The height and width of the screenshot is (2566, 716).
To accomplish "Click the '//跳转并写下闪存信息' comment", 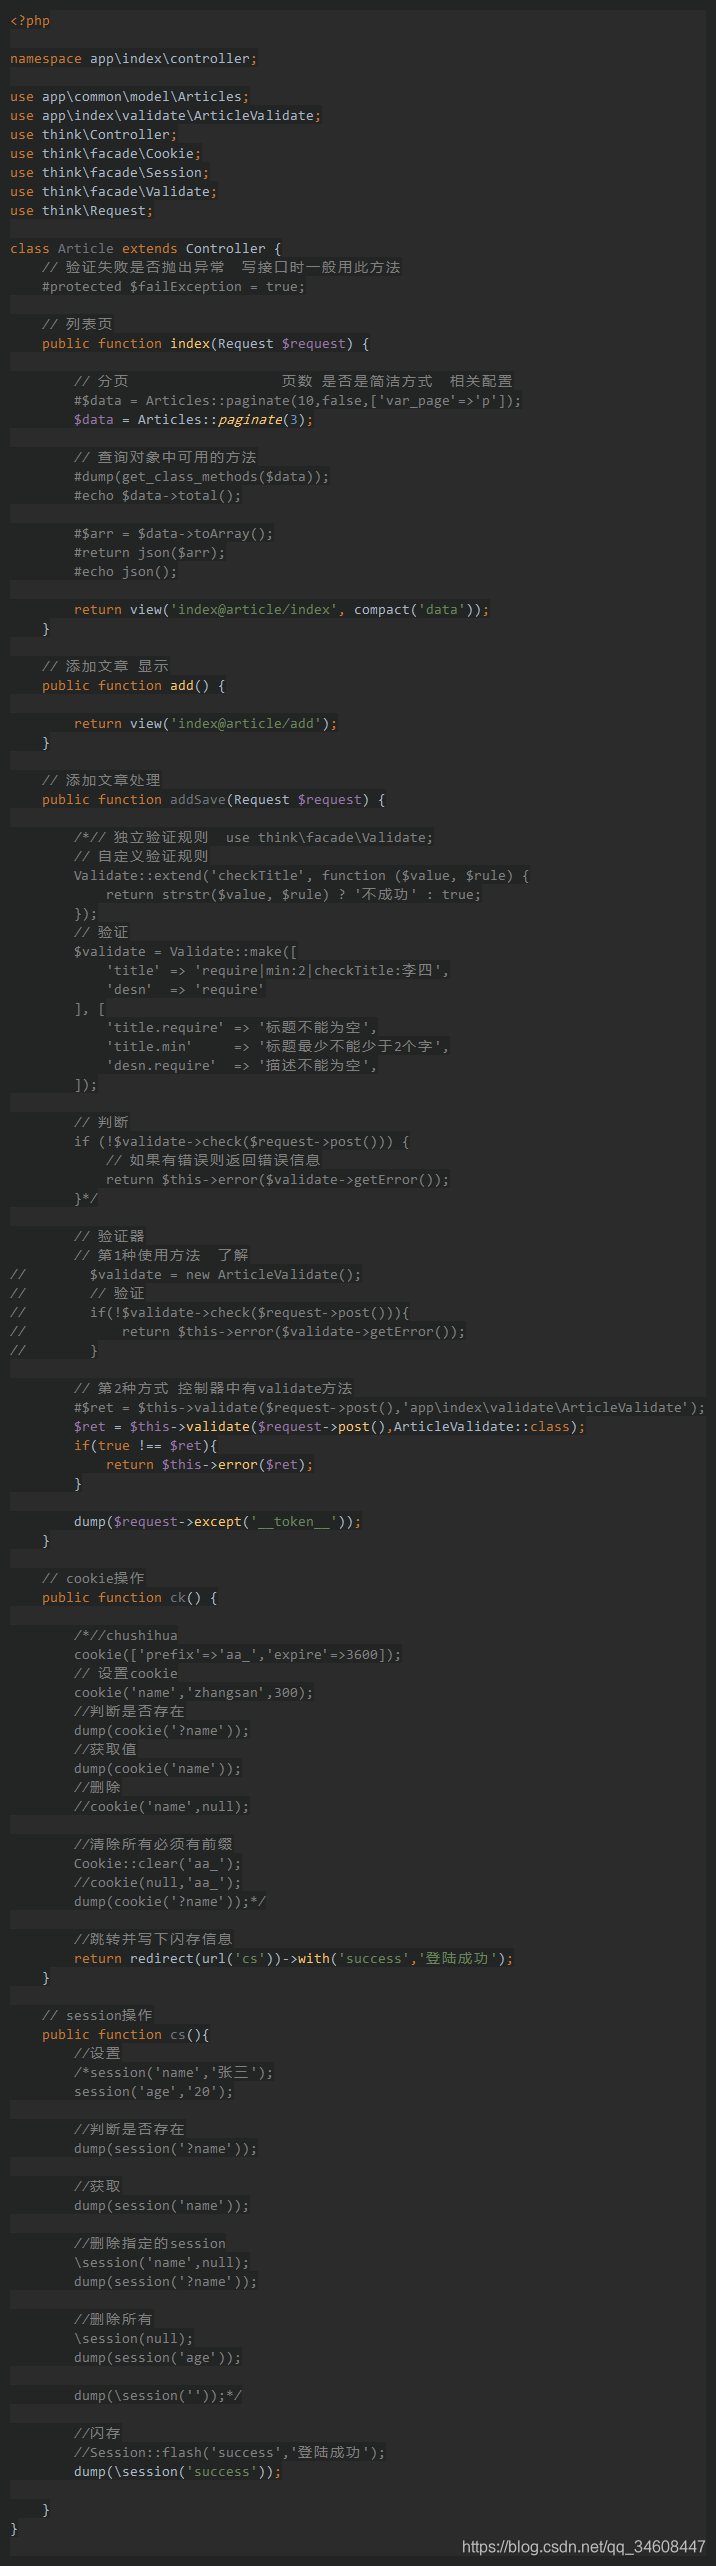I will click(x=153, y=1940).
